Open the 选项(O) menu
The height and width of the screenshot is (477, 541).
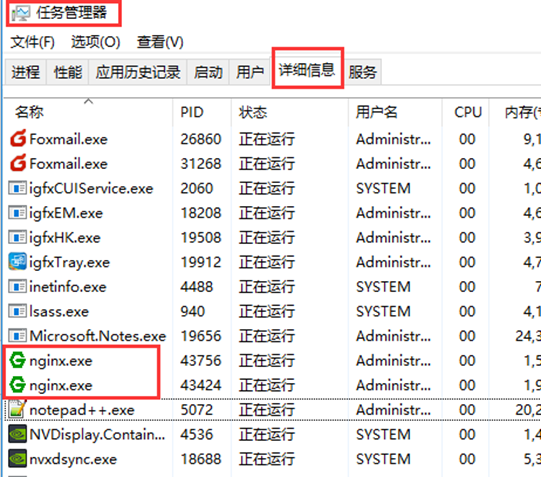96,42
